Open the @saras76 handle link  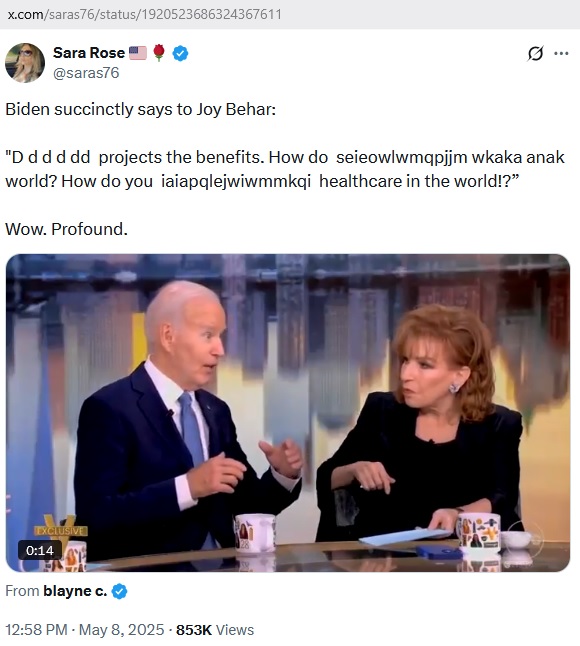pyautogui.click(x=86, y=73)
